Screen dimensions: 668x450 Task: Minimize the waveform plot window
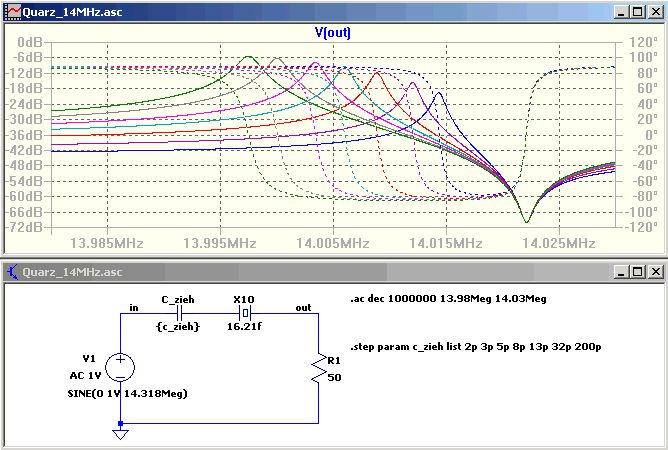[x=621, y=12]
